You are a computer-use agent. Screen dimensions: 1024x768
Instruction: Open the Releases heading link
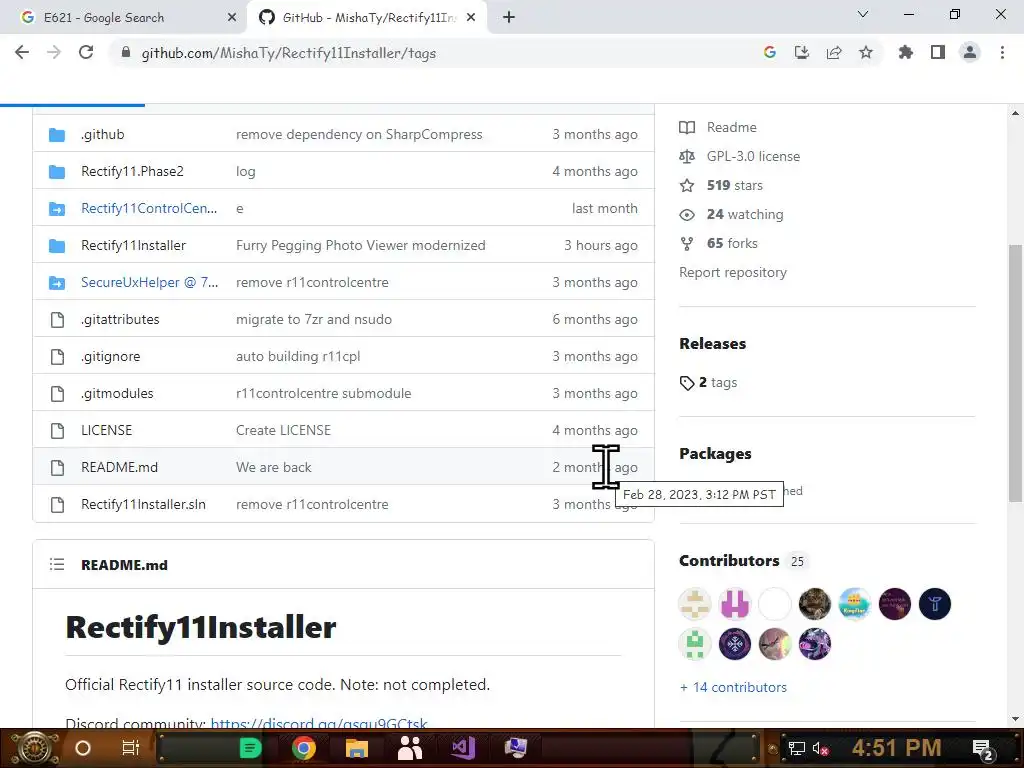click(x=712, y=344)
